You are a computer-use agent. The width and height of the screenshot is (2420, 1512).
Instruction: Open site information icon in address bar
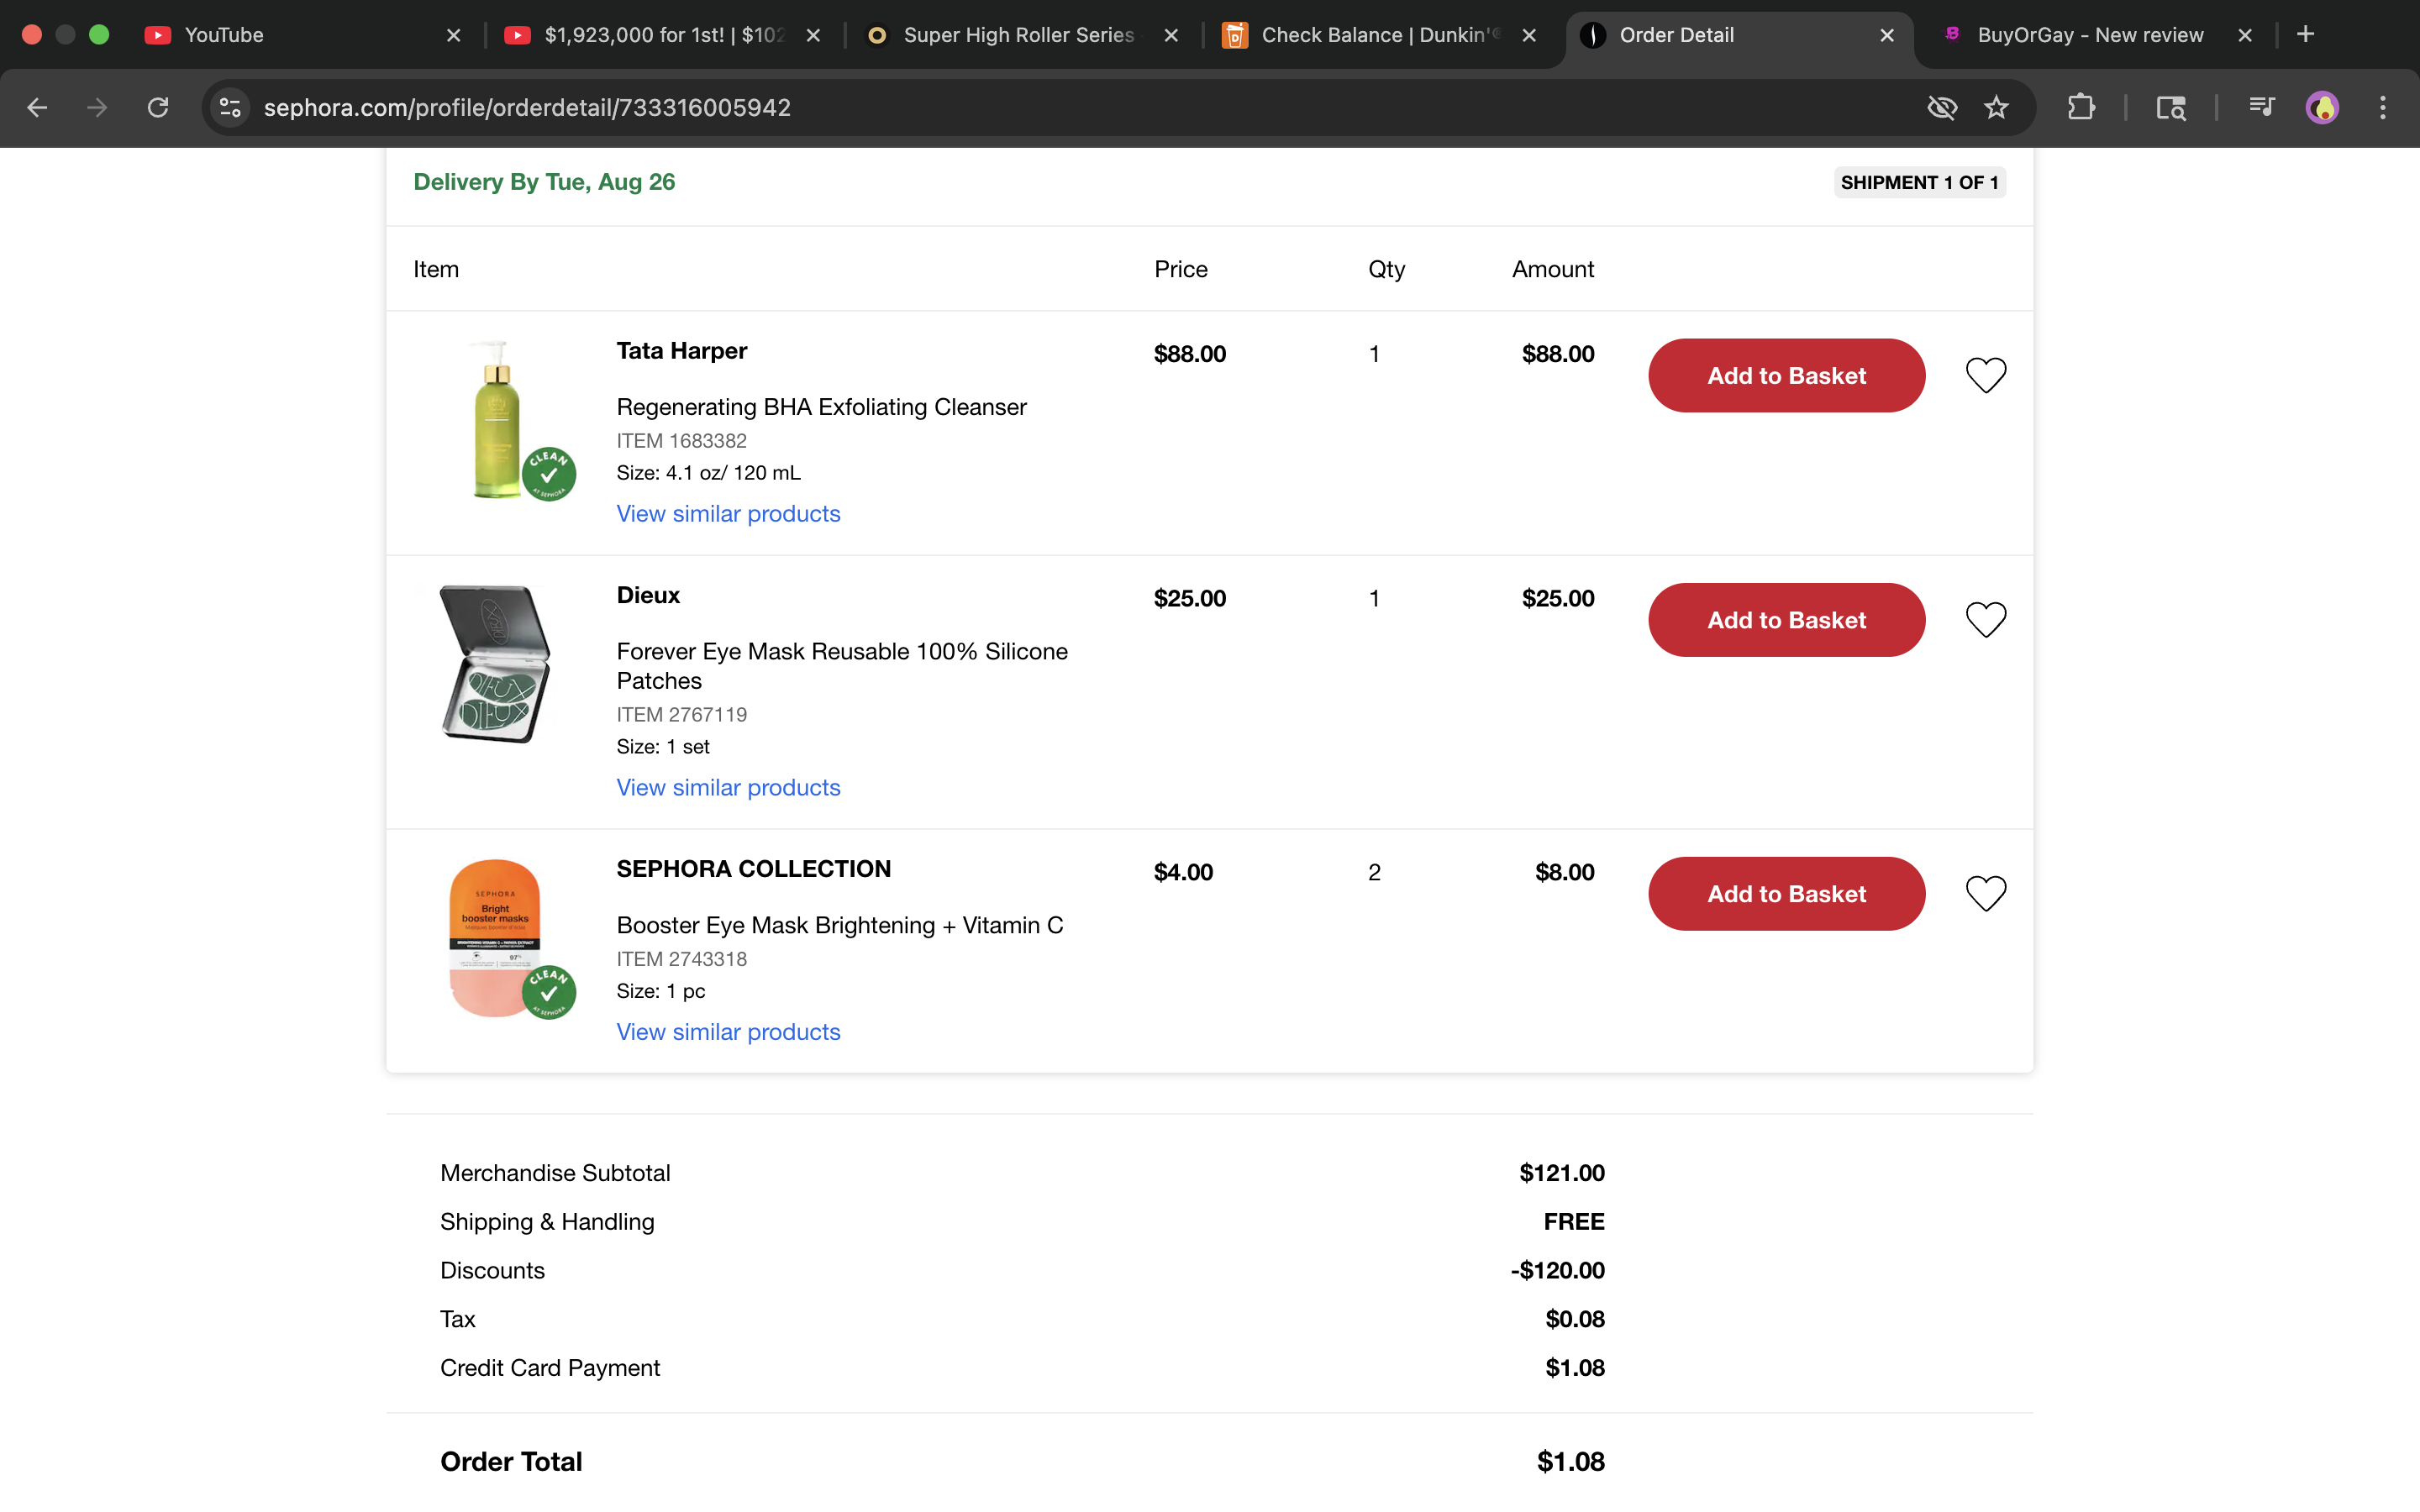click(x=231, y=107)
